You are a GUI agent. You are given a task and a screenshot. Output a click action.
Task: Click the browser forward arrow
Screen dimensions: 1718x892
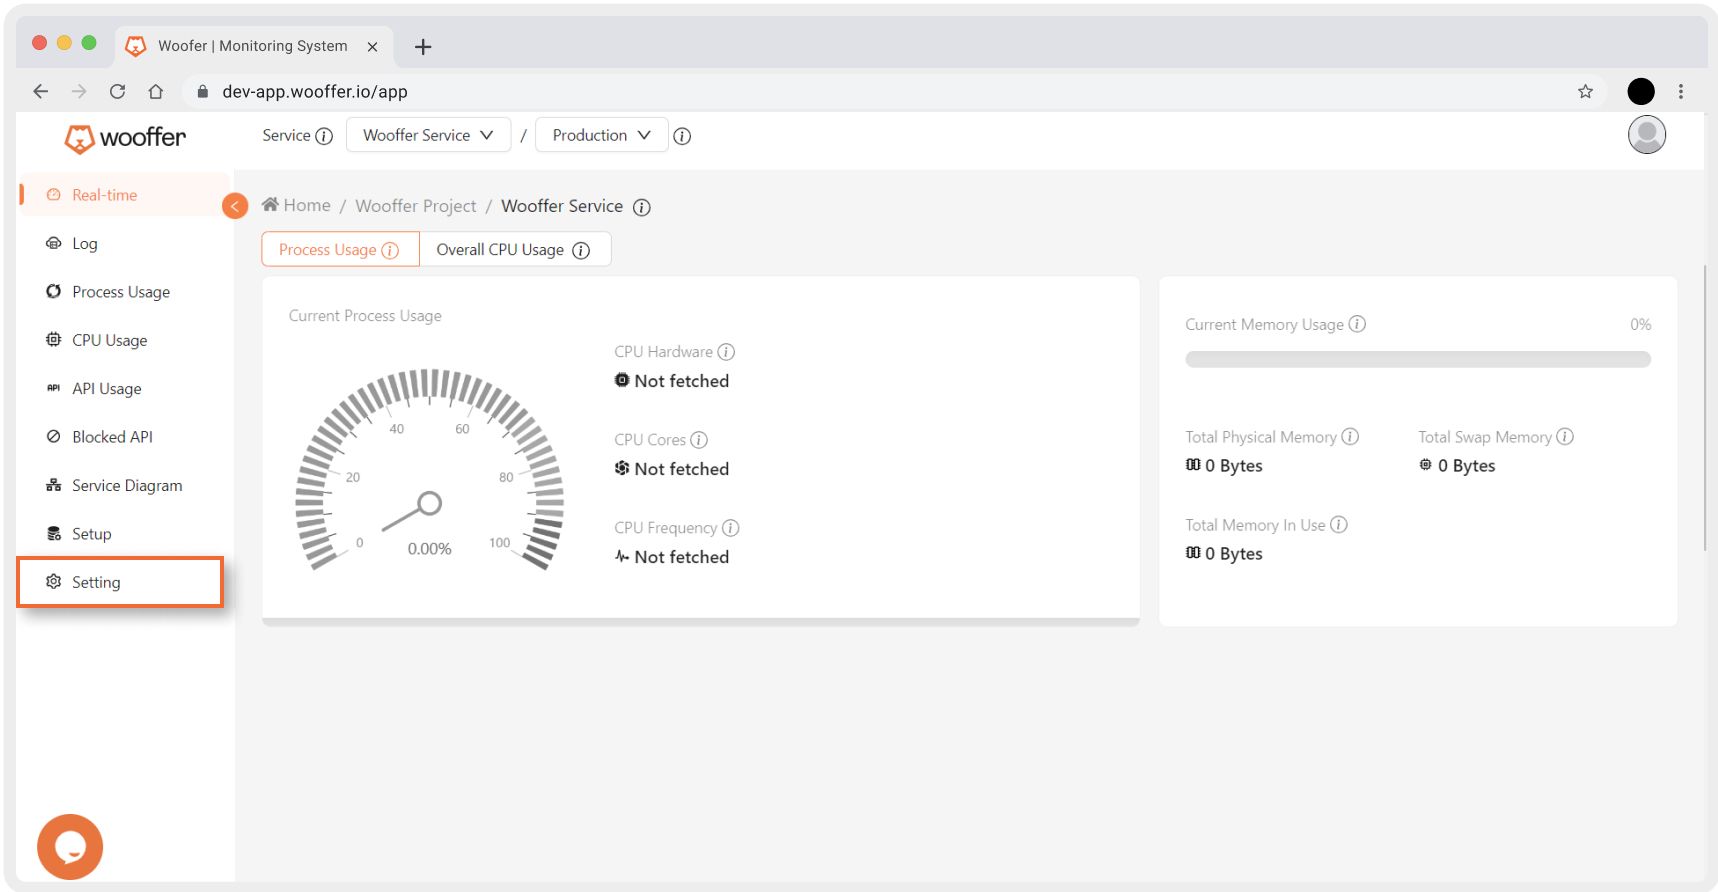(x=79, y=91)
